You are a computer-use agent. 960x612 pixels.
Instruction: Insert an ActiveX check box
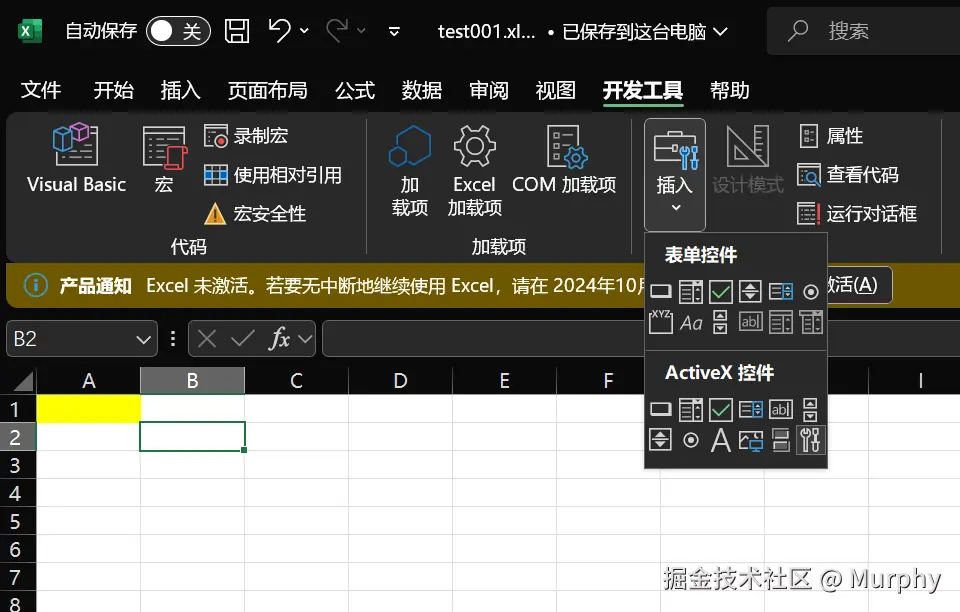click(721, 409)
